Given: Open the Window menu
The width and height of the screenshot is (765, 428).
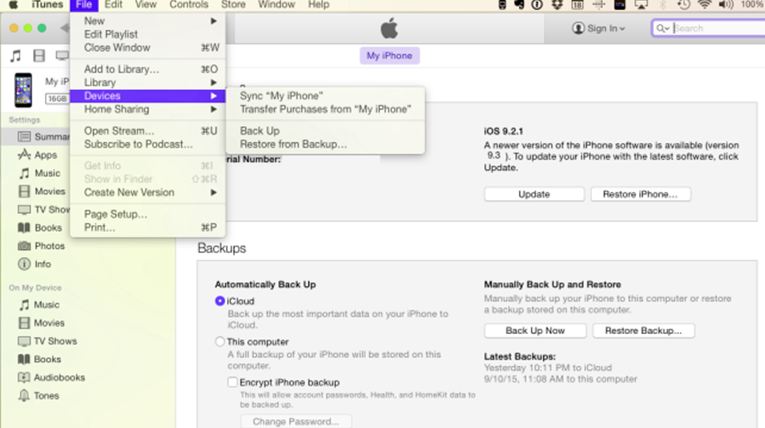Looking at the screenshot, I should pos(277,5).
